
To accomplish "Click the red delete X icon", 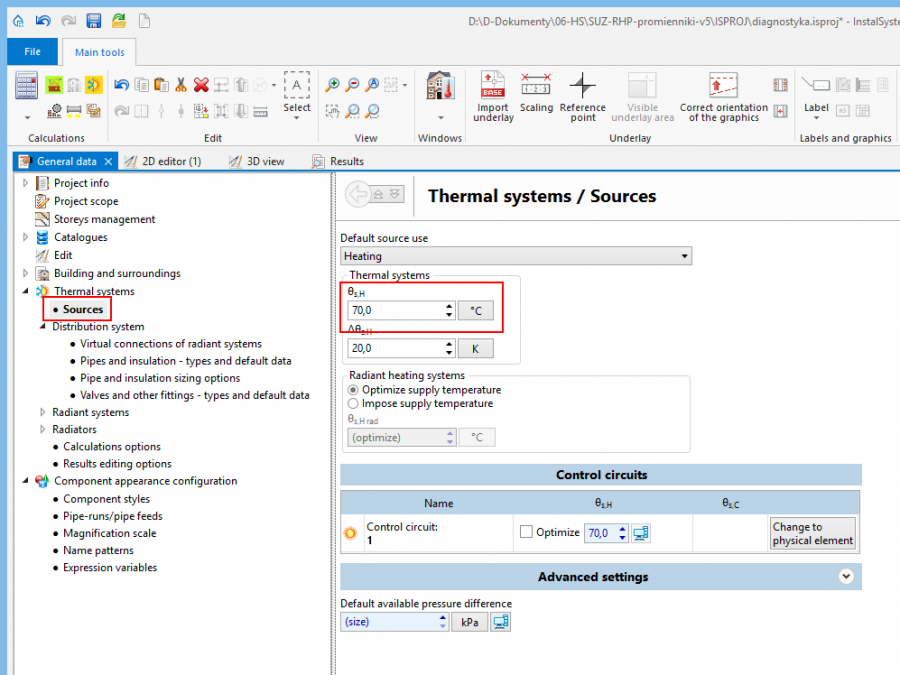I will click(x=201, y=85).
